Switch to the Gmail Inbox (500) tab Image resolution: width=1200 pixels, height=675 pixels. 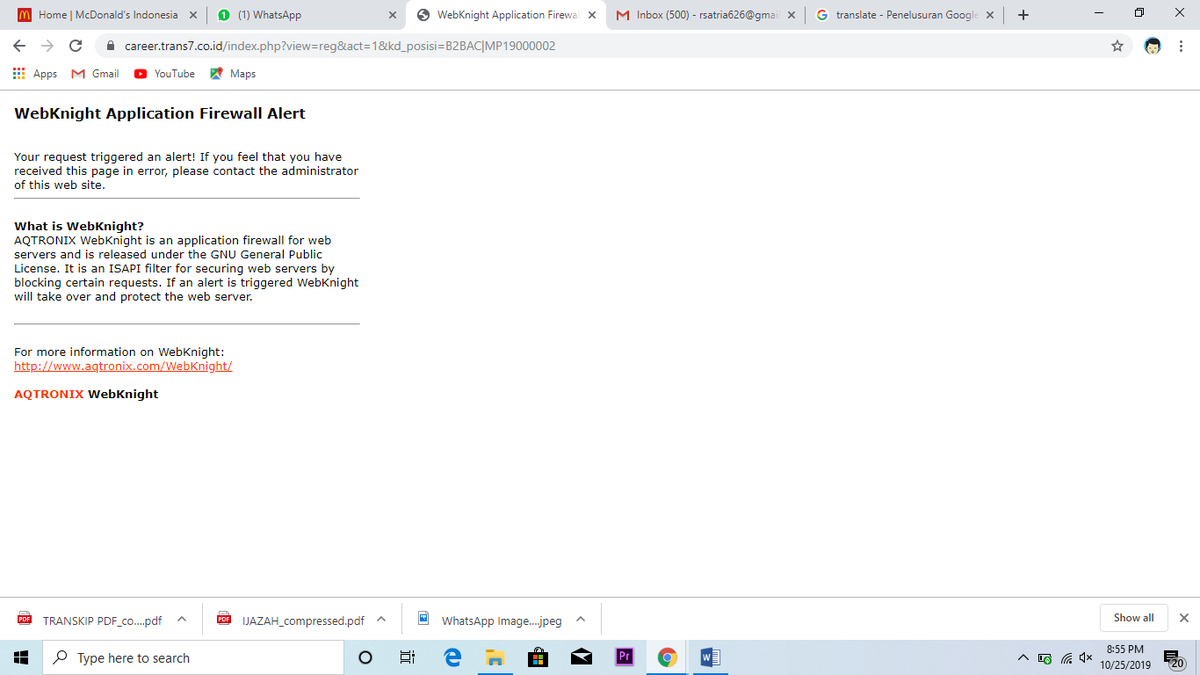(x=705, y=15)
